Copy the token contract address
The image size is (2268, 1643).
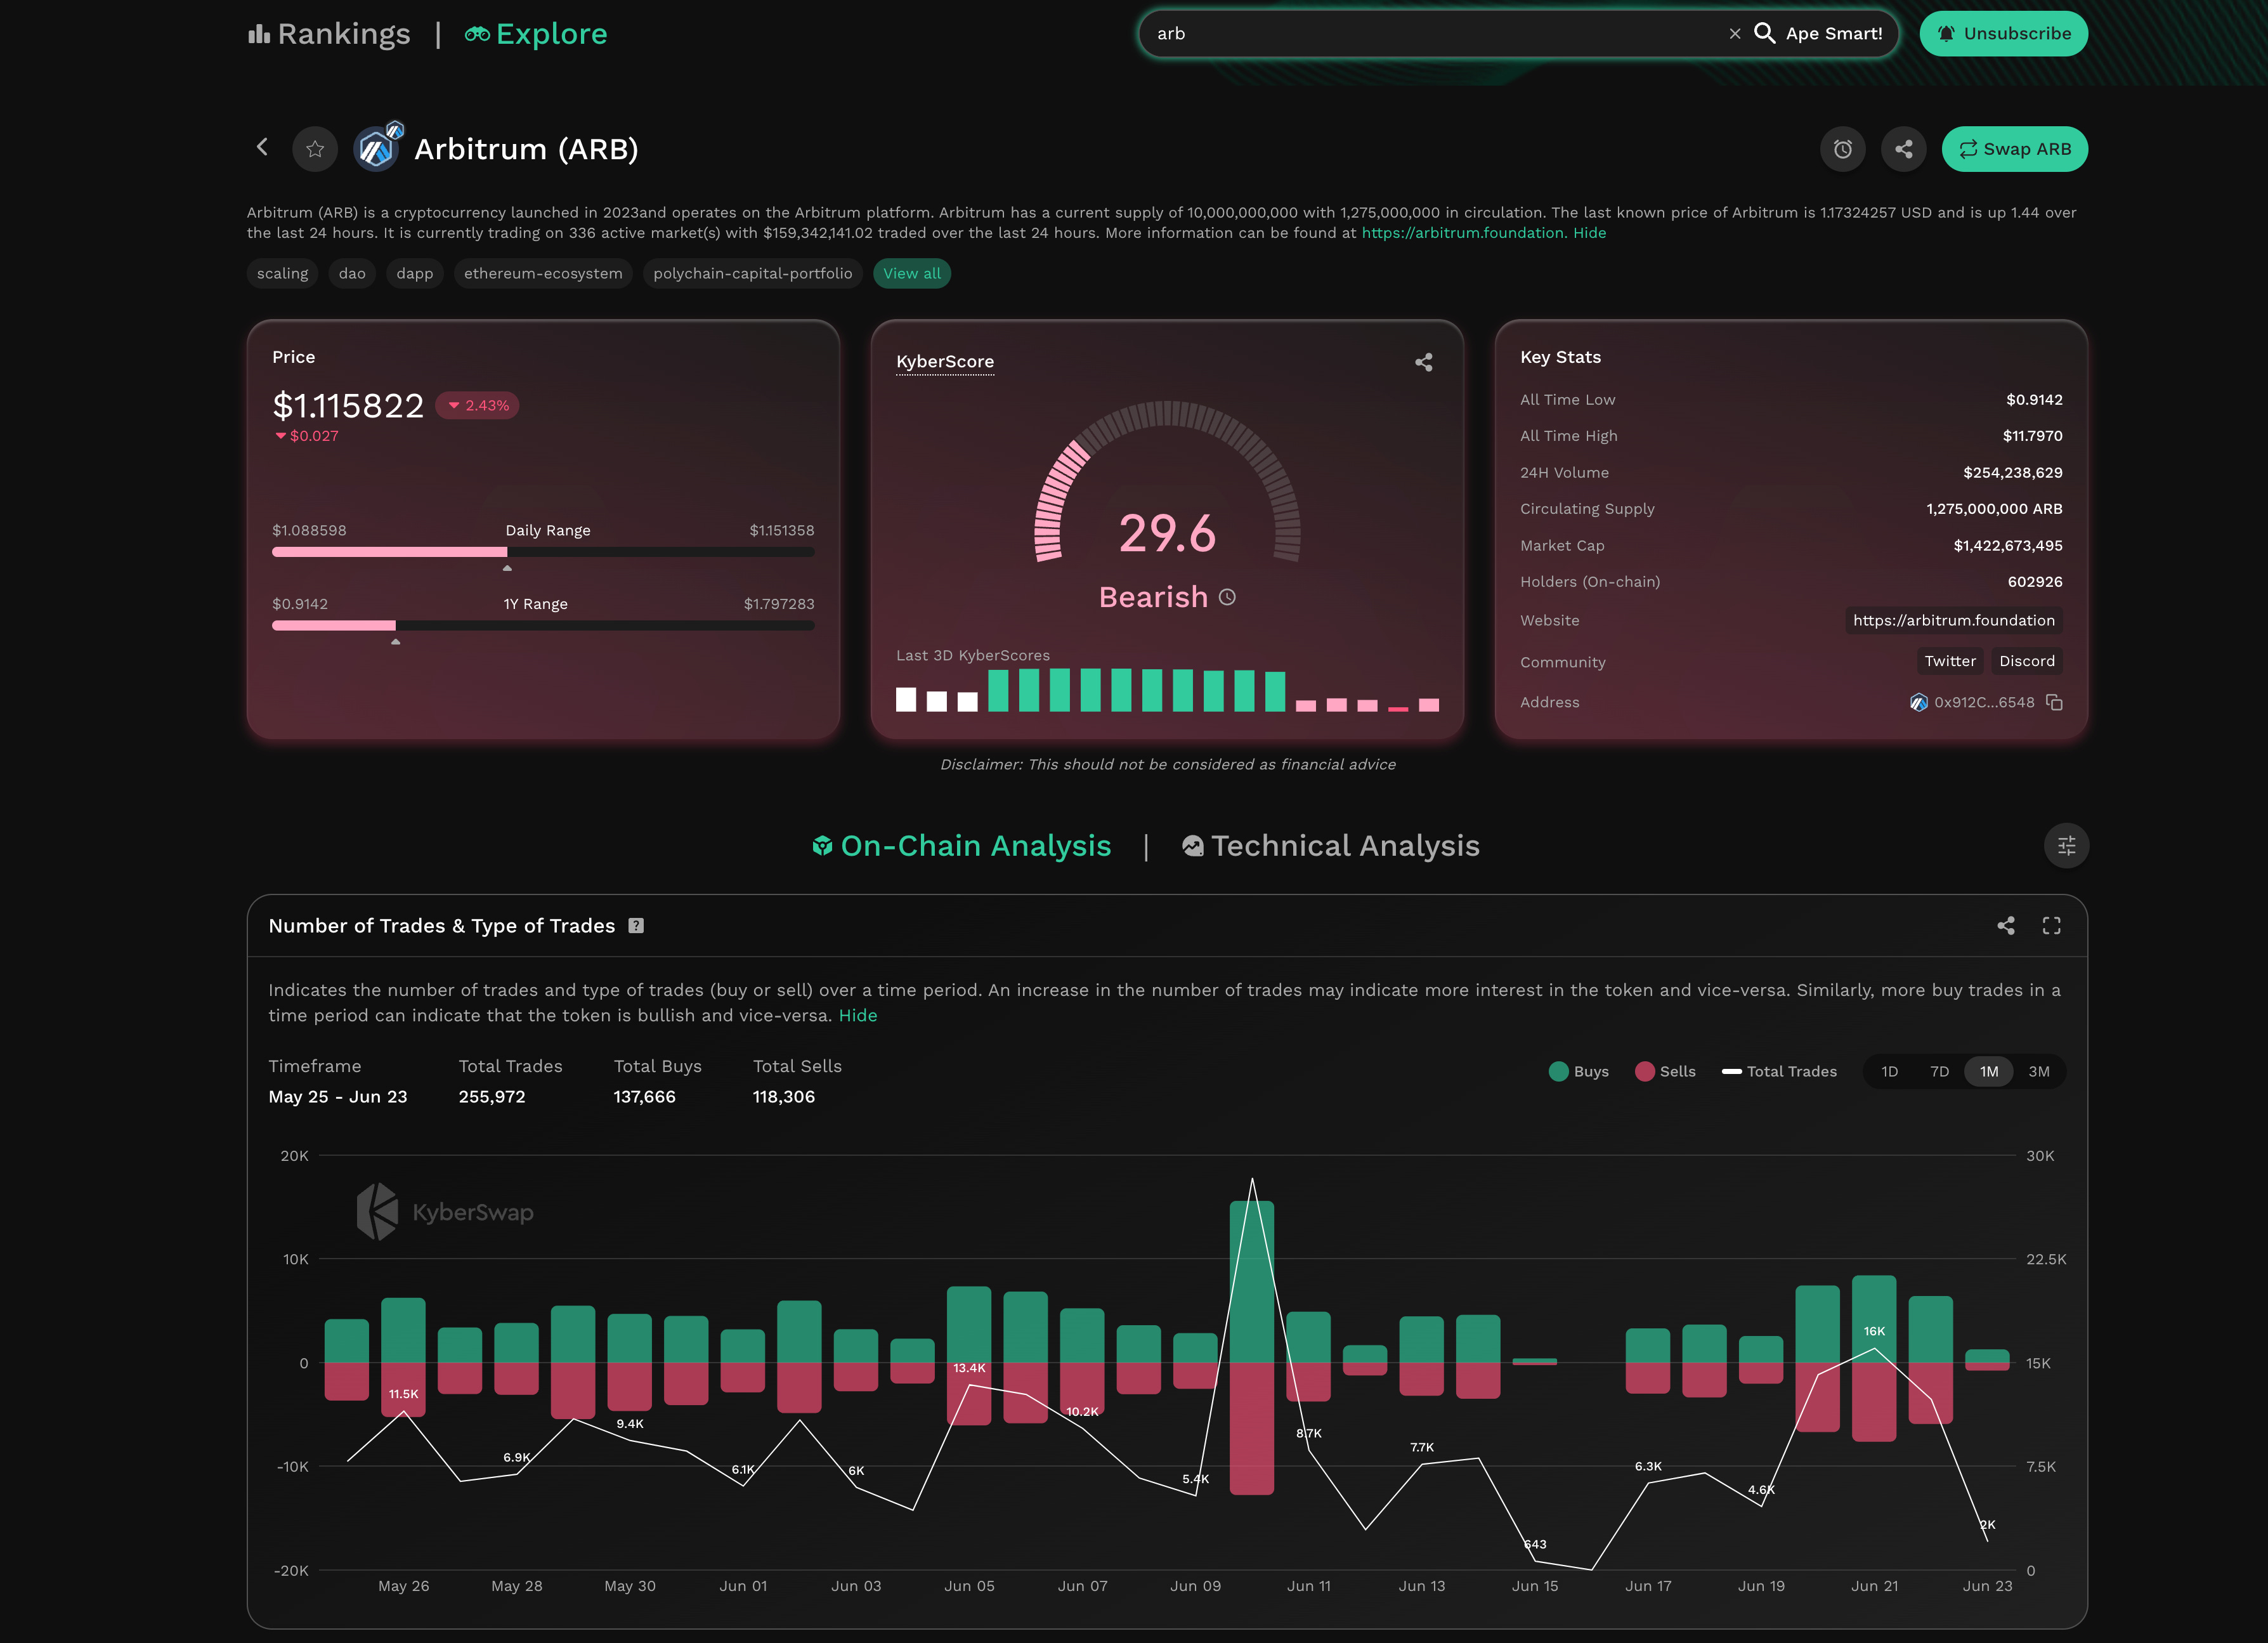[x=2055, y=702]
